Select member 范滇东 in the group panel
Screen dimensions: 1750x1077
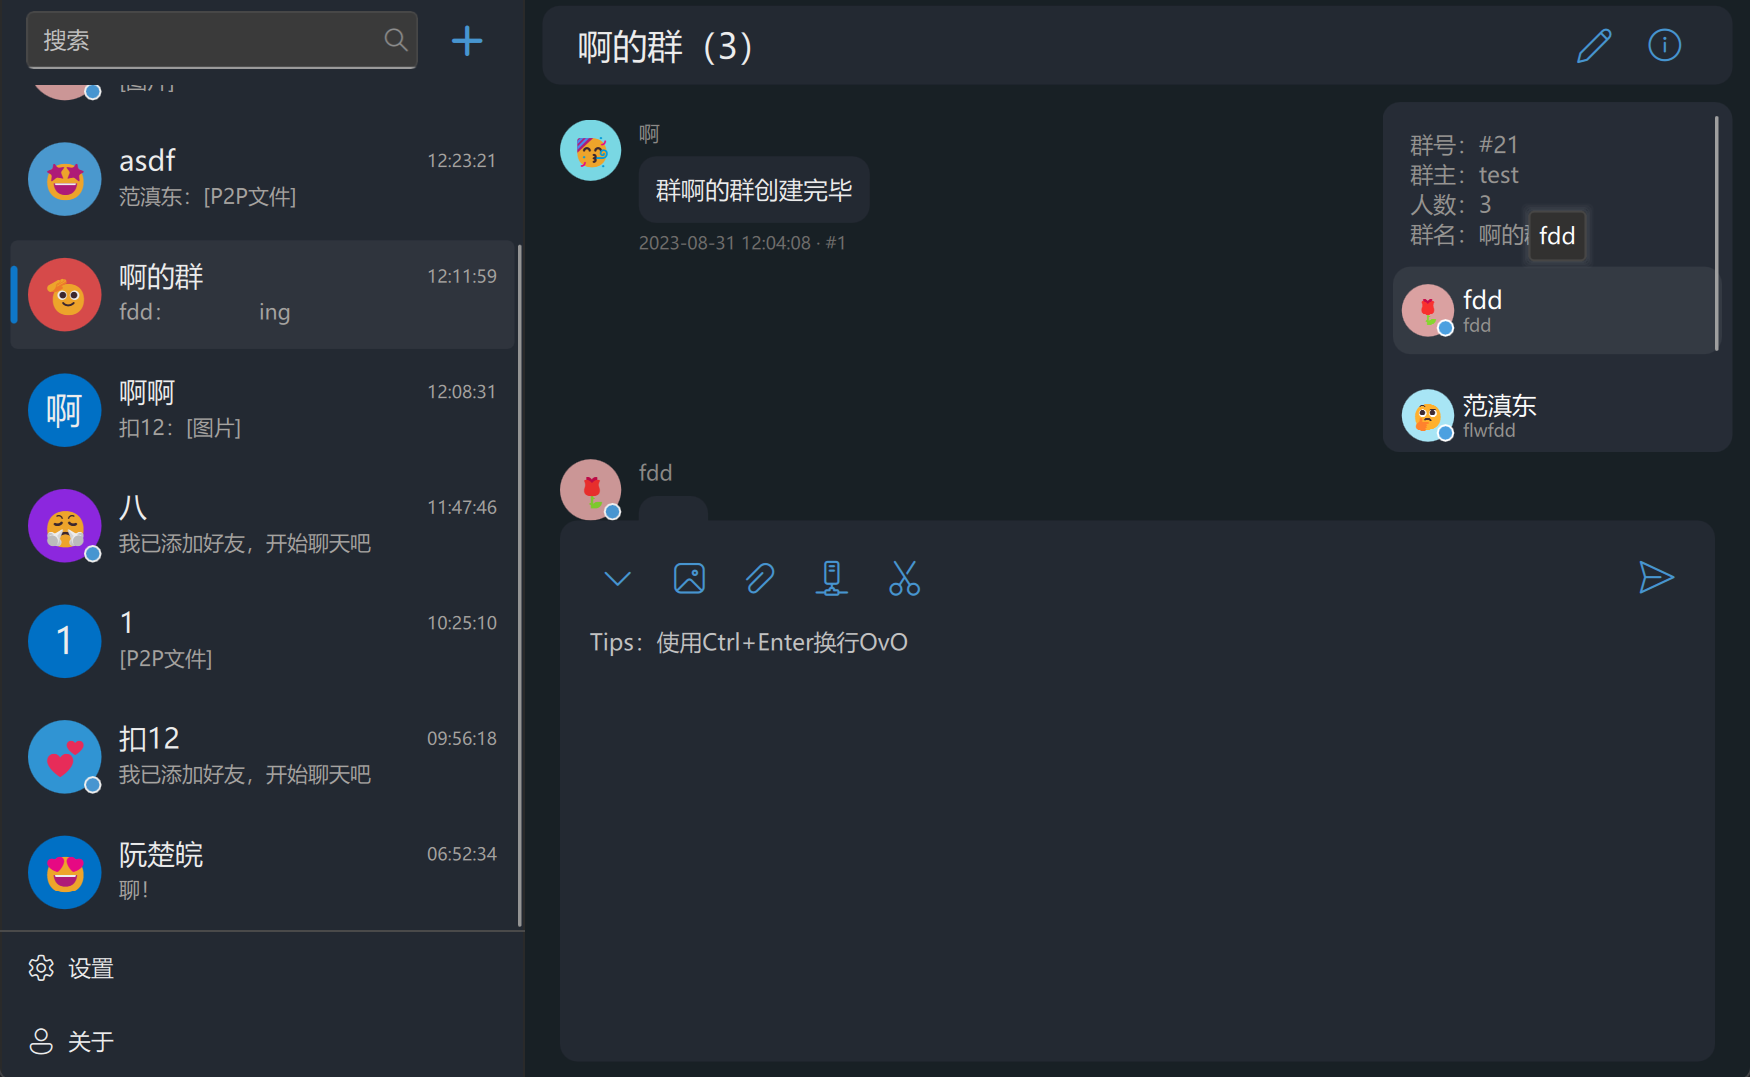1550,415
